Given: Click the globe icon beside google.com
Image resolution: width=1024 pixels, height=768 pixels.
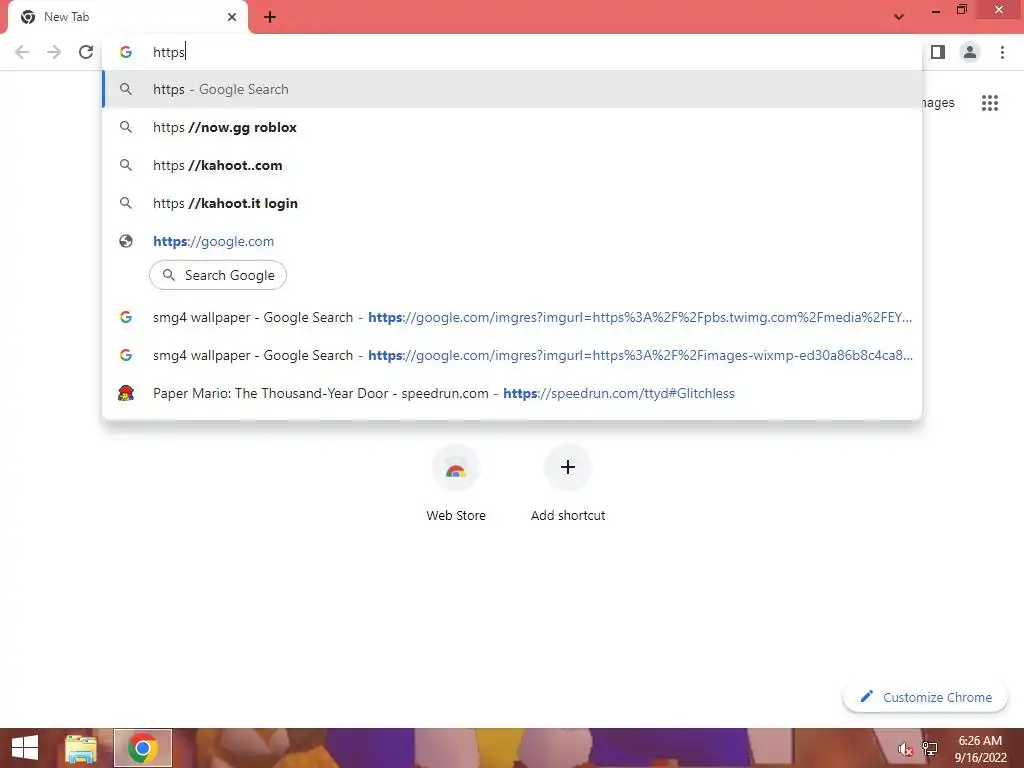Looking at the screenshot, I should [126, 241].
